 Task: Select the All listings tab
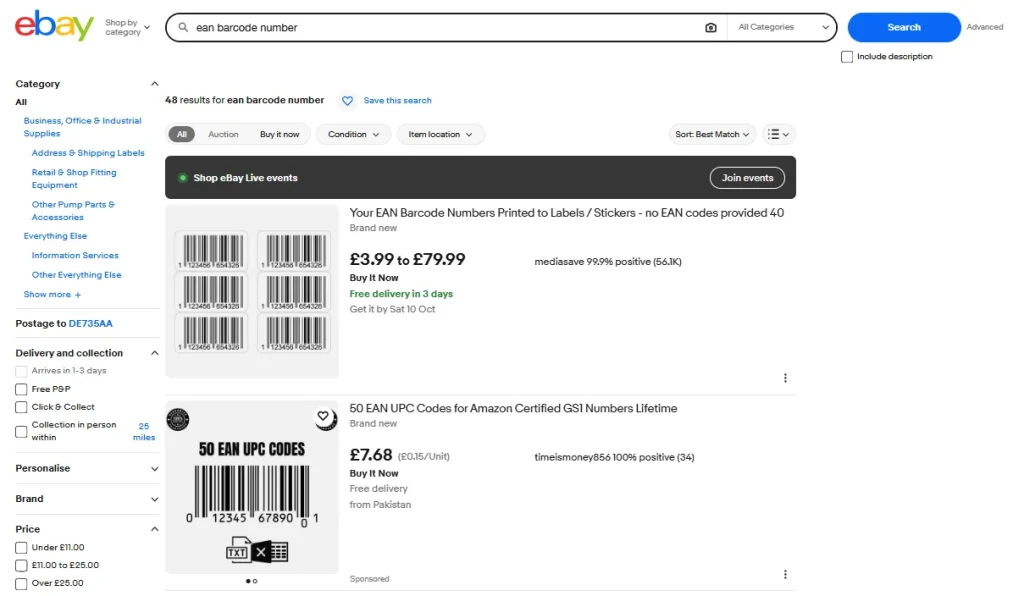(x=182, y=134)
